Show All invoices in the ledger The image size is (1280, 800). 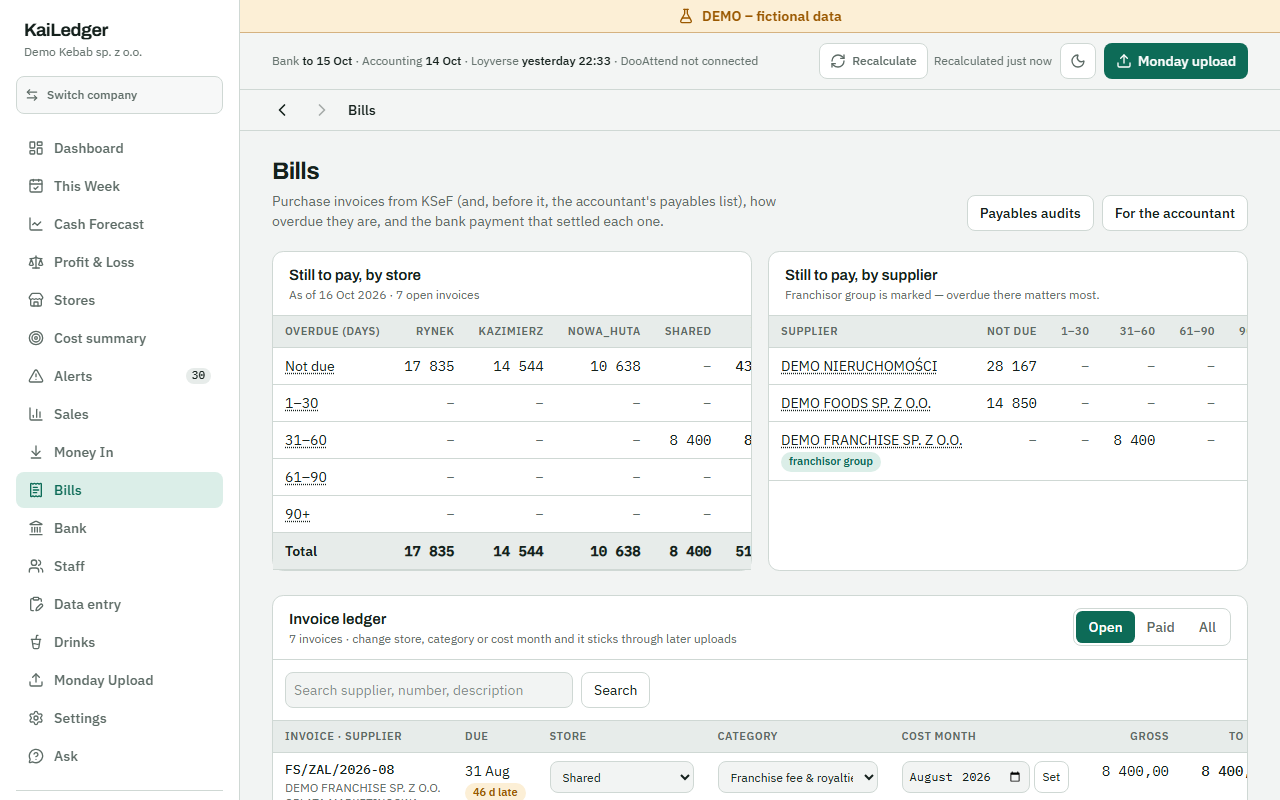click(1207, 627)
